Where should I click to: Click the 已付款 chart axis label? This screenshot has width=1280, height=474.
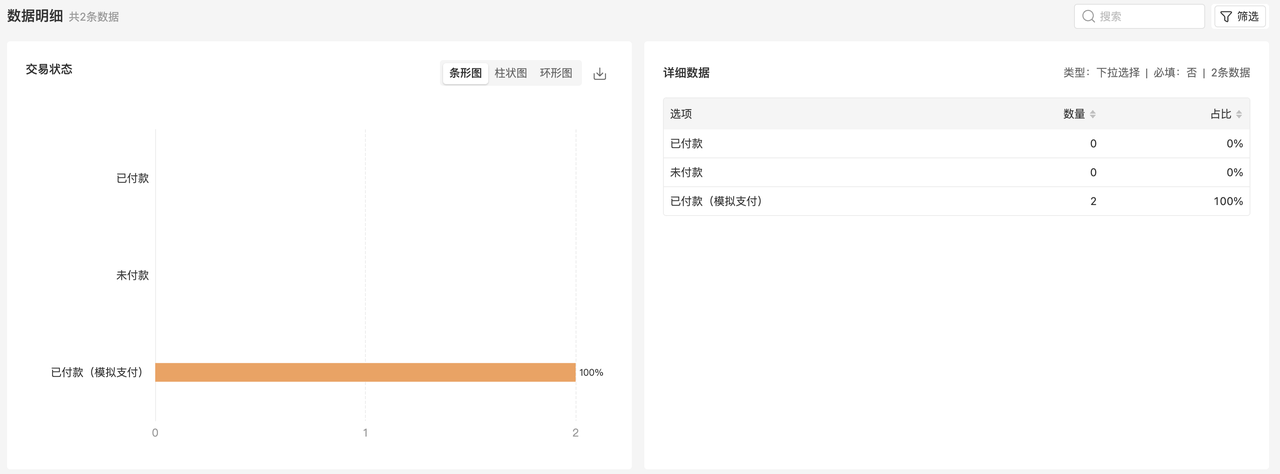click(x=132, y=178)
